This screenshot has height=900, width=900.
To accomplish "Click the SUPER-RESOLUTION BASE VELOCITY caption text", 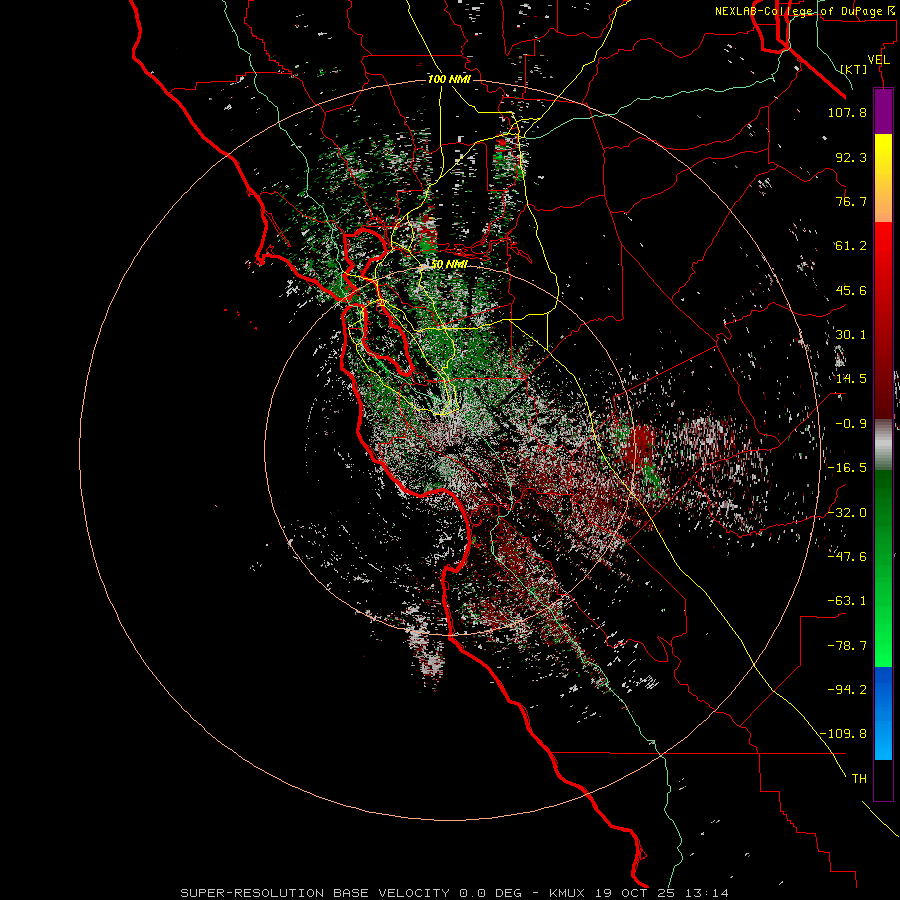I will click(315, 893).
